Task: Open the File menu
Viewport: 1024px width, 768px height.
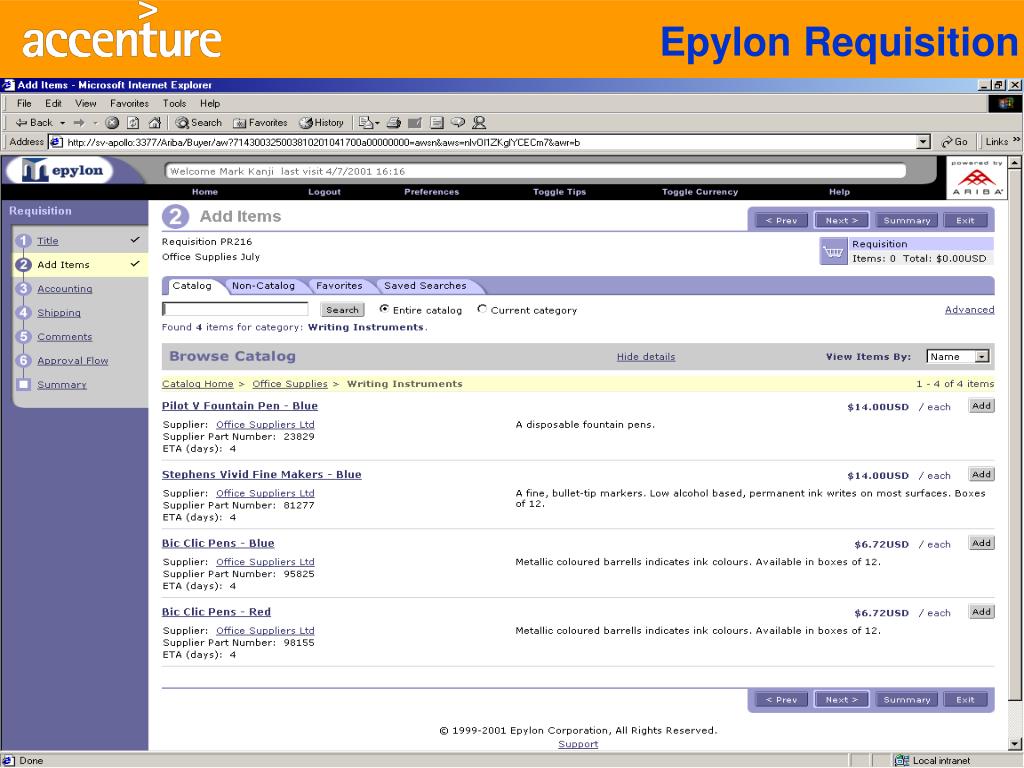Action: pyautogui.click(x=24, y=103)
